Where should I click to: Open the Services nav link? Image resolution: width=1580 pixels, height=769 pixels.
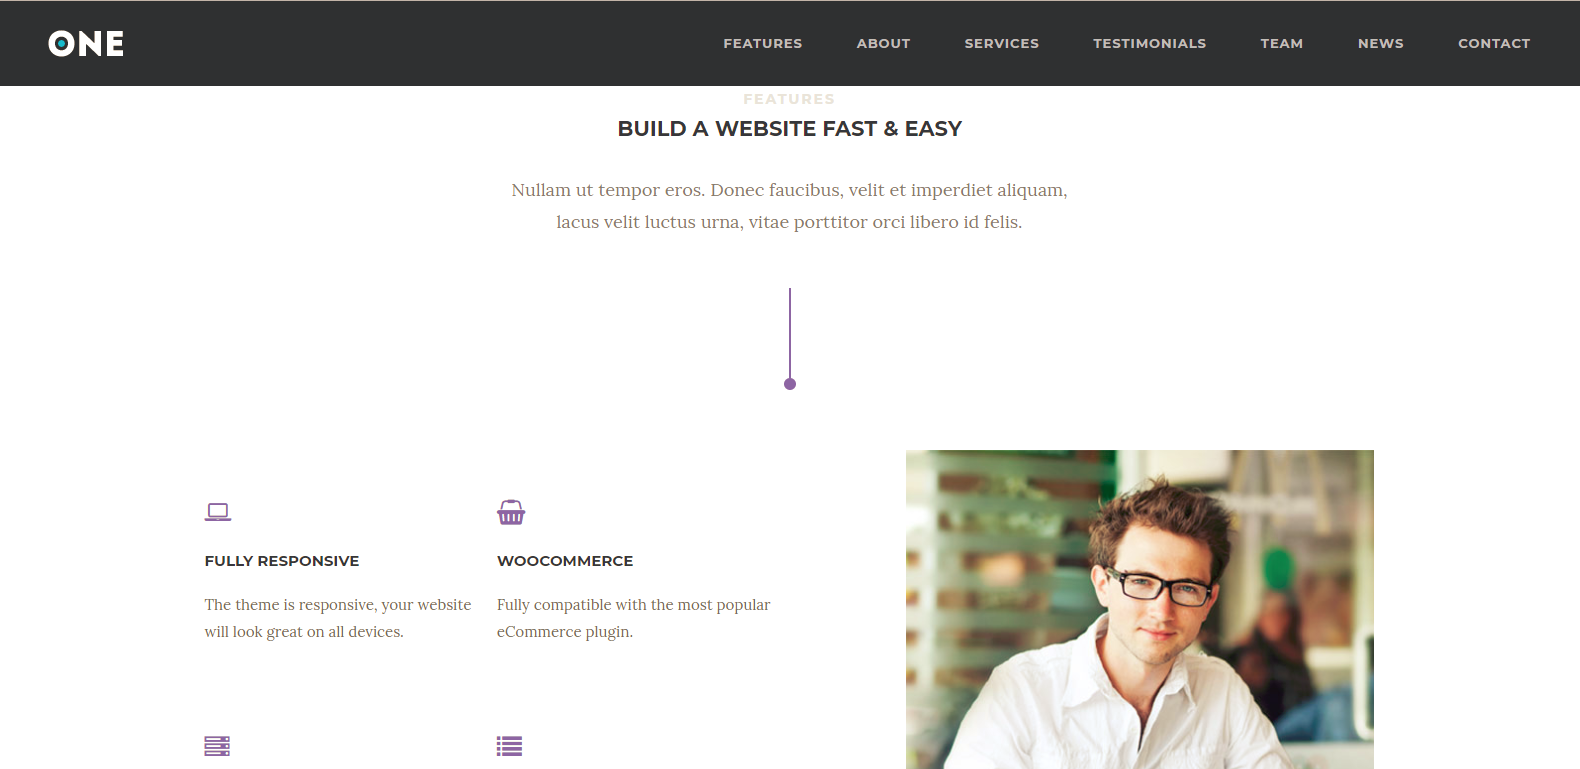pyautogui.click(x=1002, y=43)
